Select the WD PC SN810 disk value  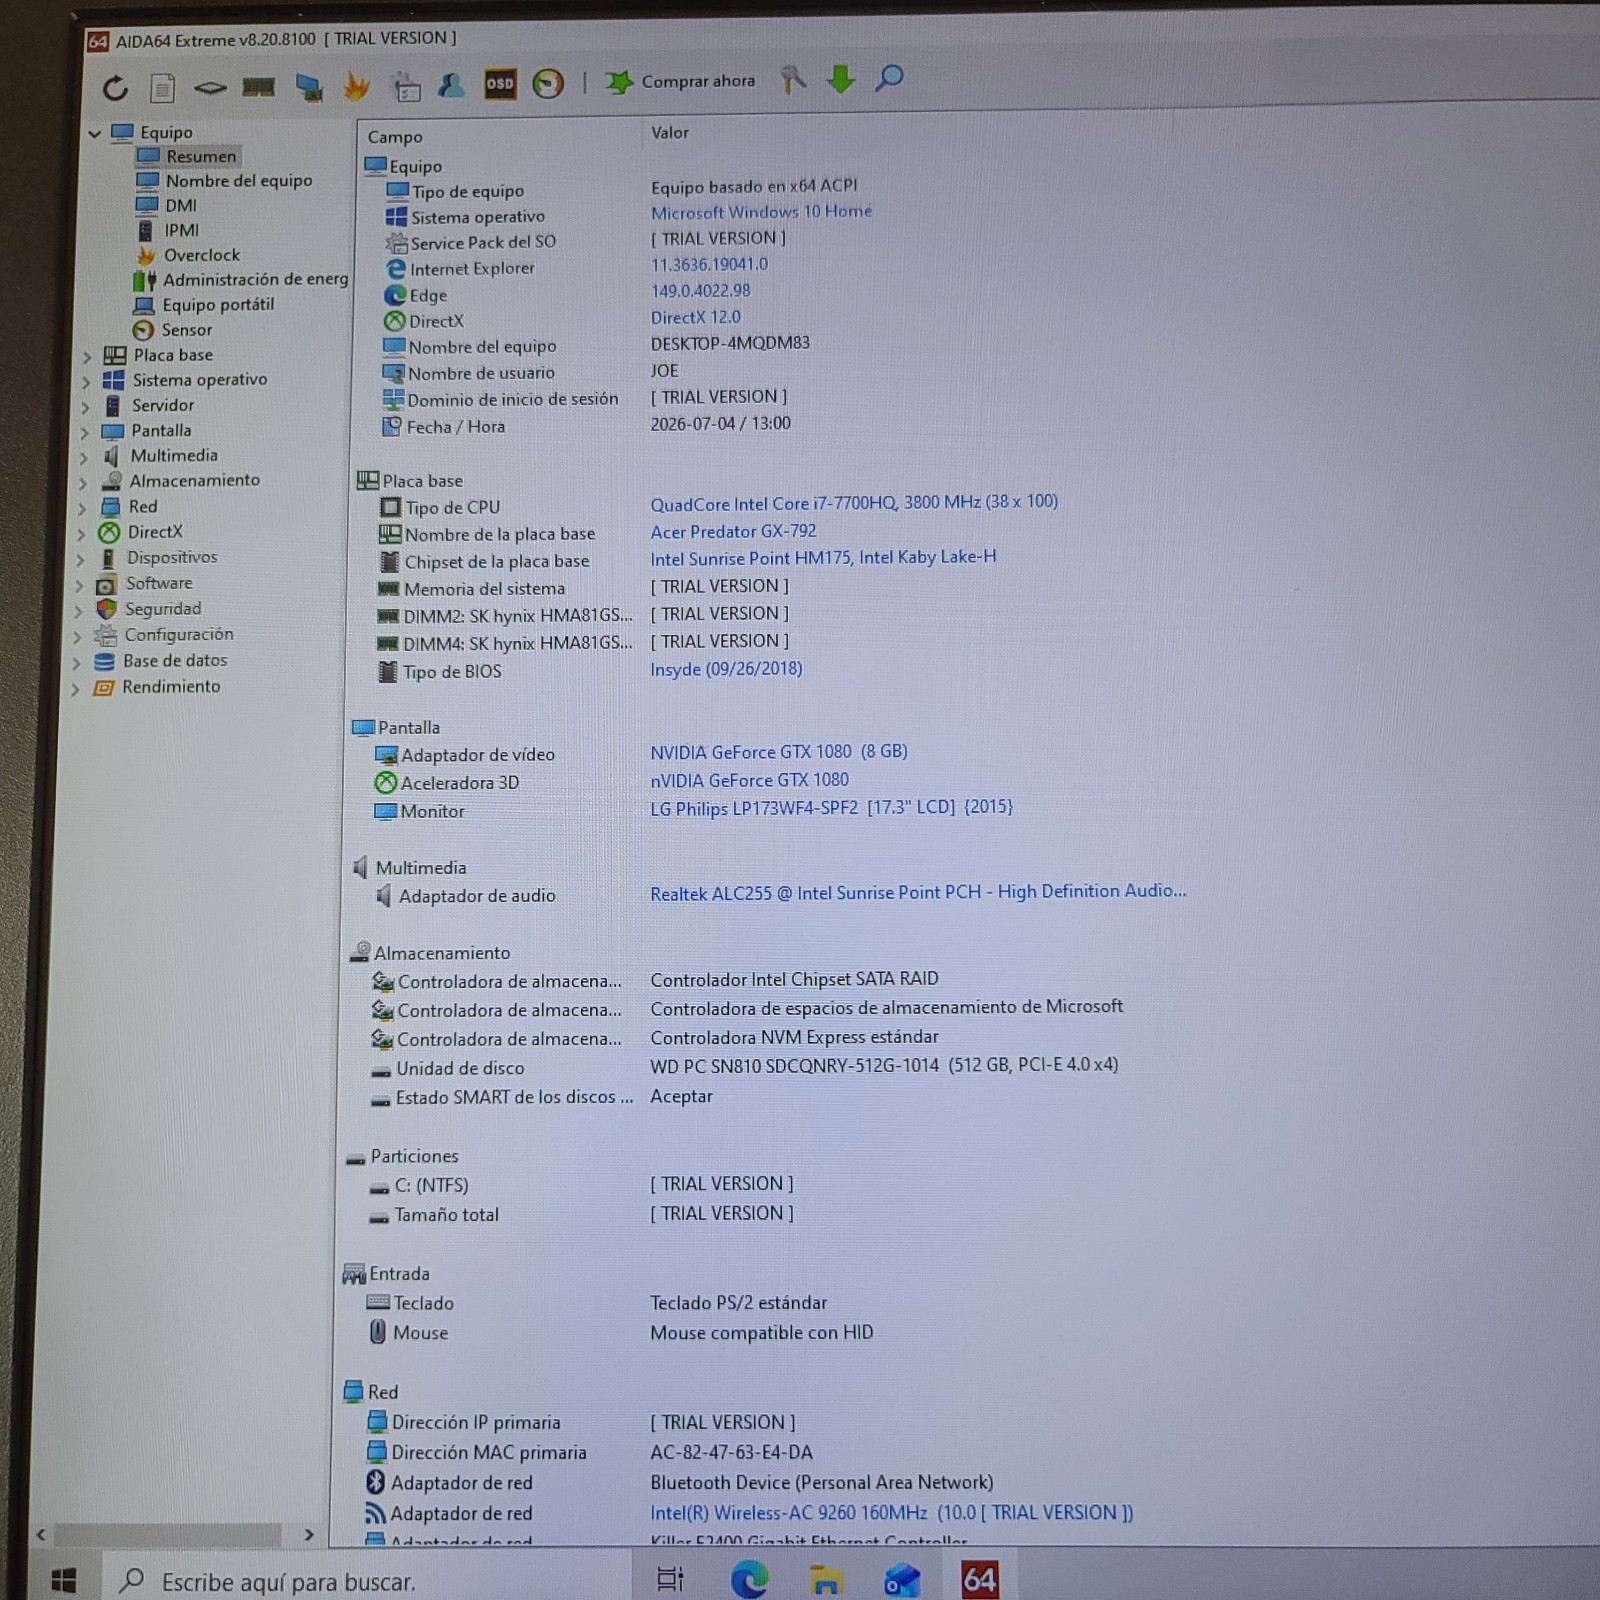884,1066
